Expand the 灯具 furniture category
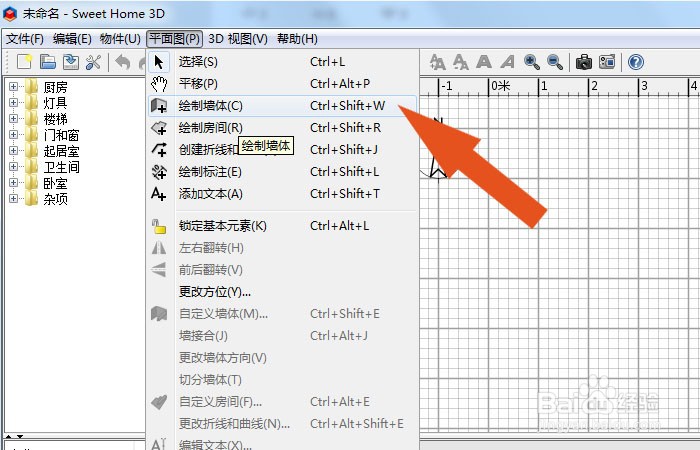 13,103
